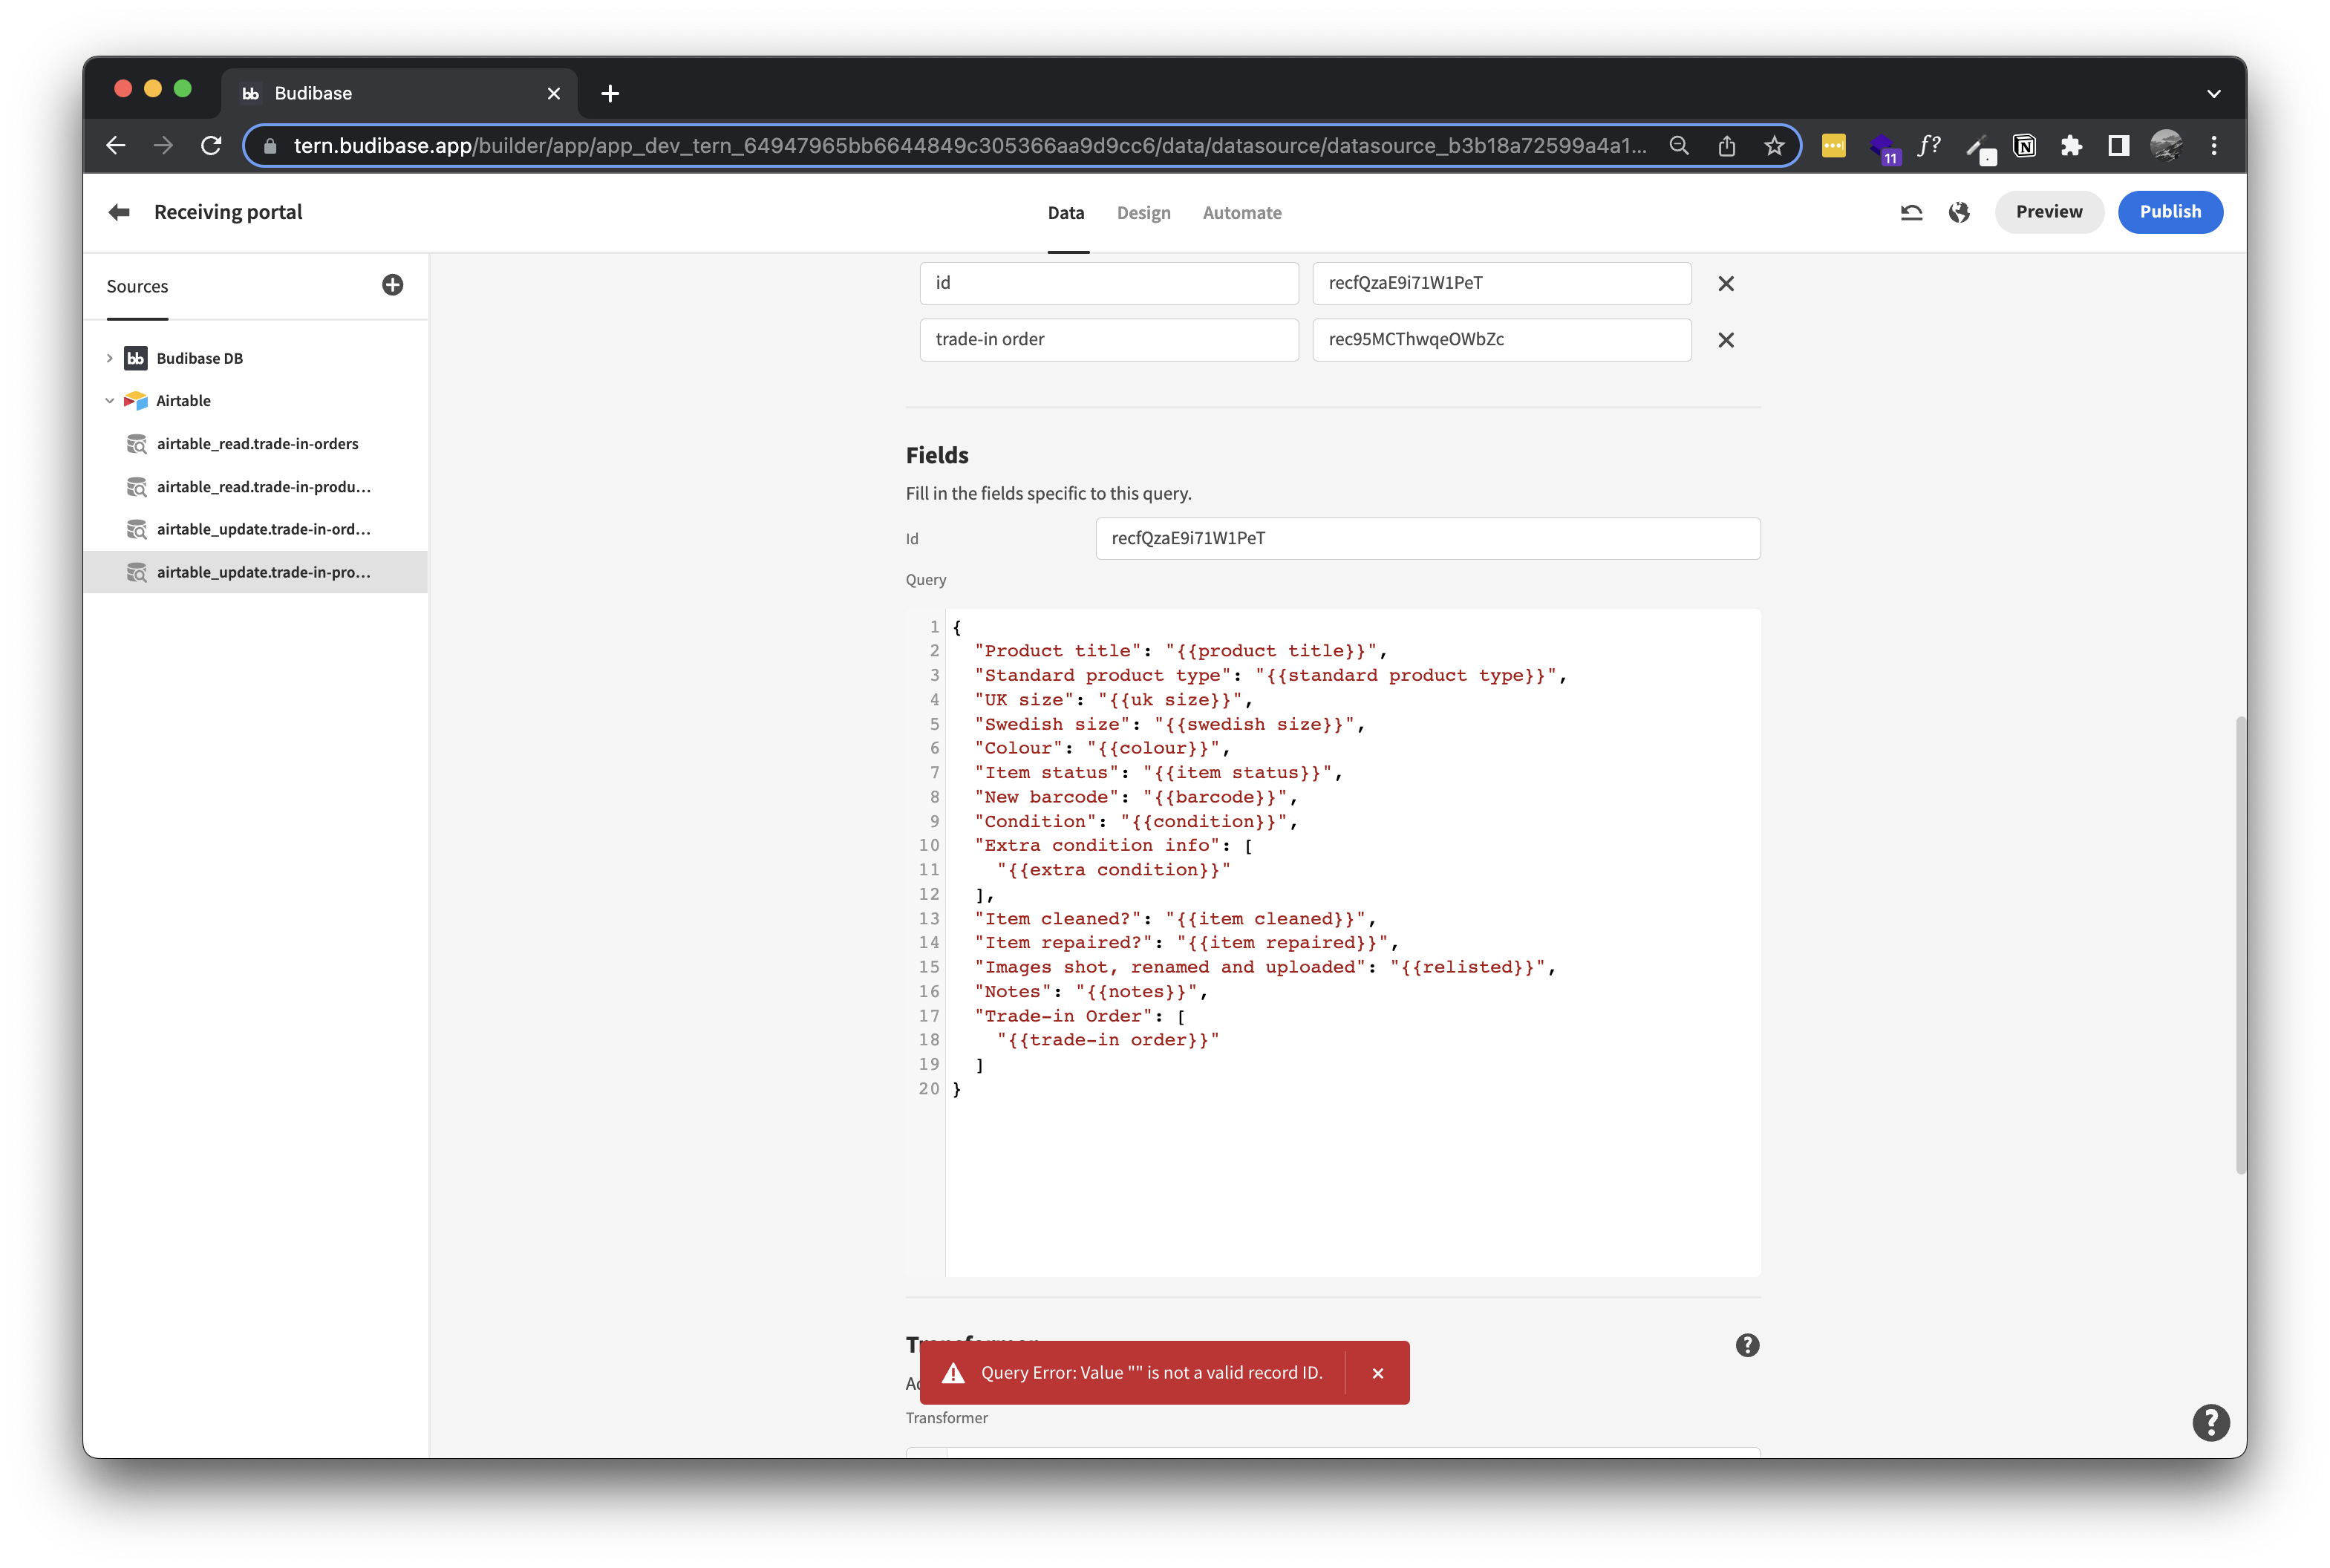Click the page vertical scrollbar
This screenshot has width=2330, height=1568.
(x=2241, y=944)
